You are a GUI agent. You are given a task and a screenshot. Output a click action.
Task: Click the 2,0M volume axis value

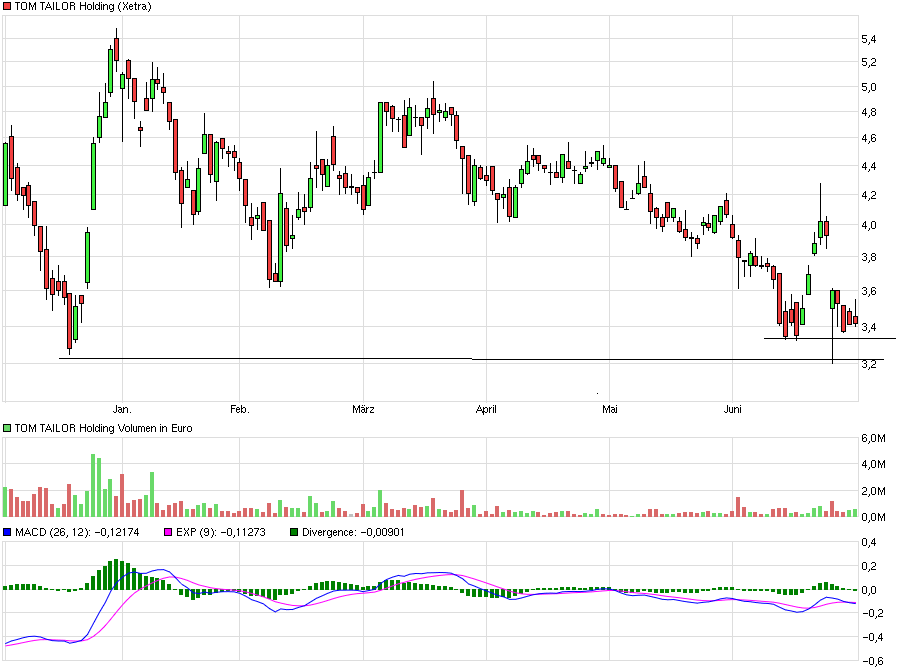coord(873,491)
